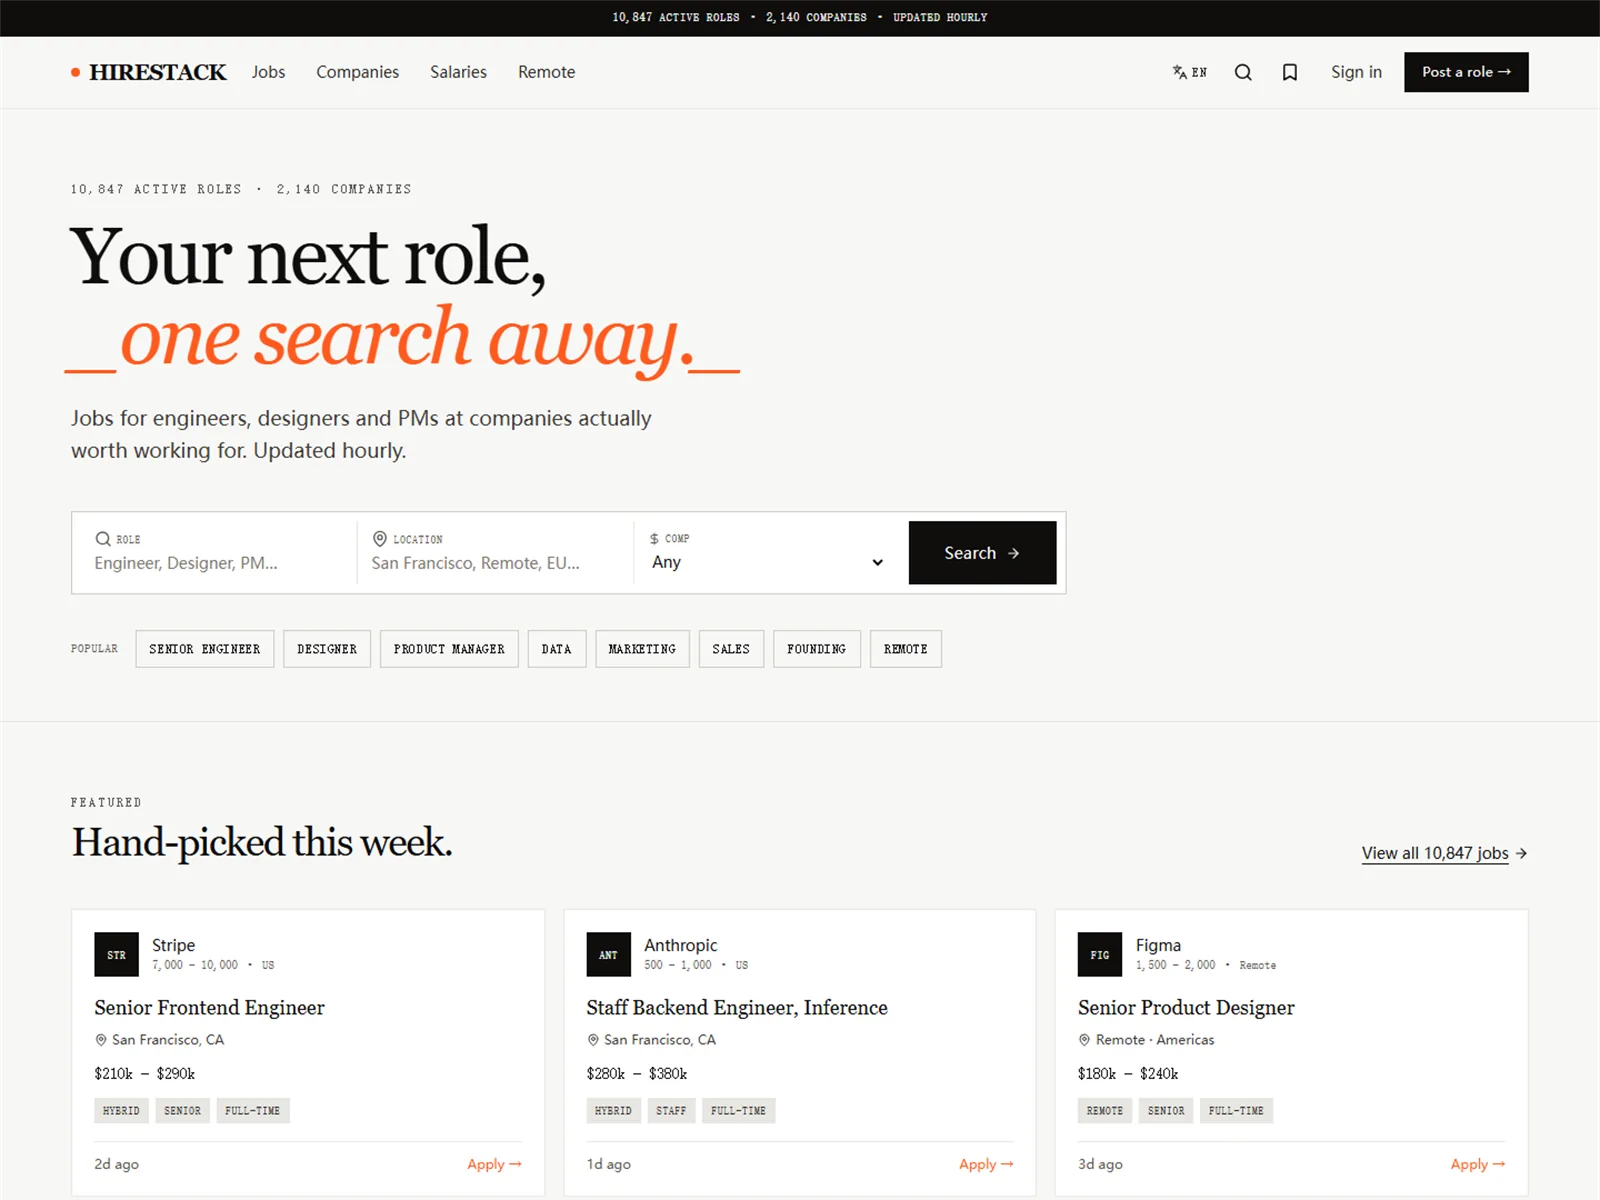Click the Sign in link
This screenshot has height=1200, width=1600.
tap(1356, 72)
